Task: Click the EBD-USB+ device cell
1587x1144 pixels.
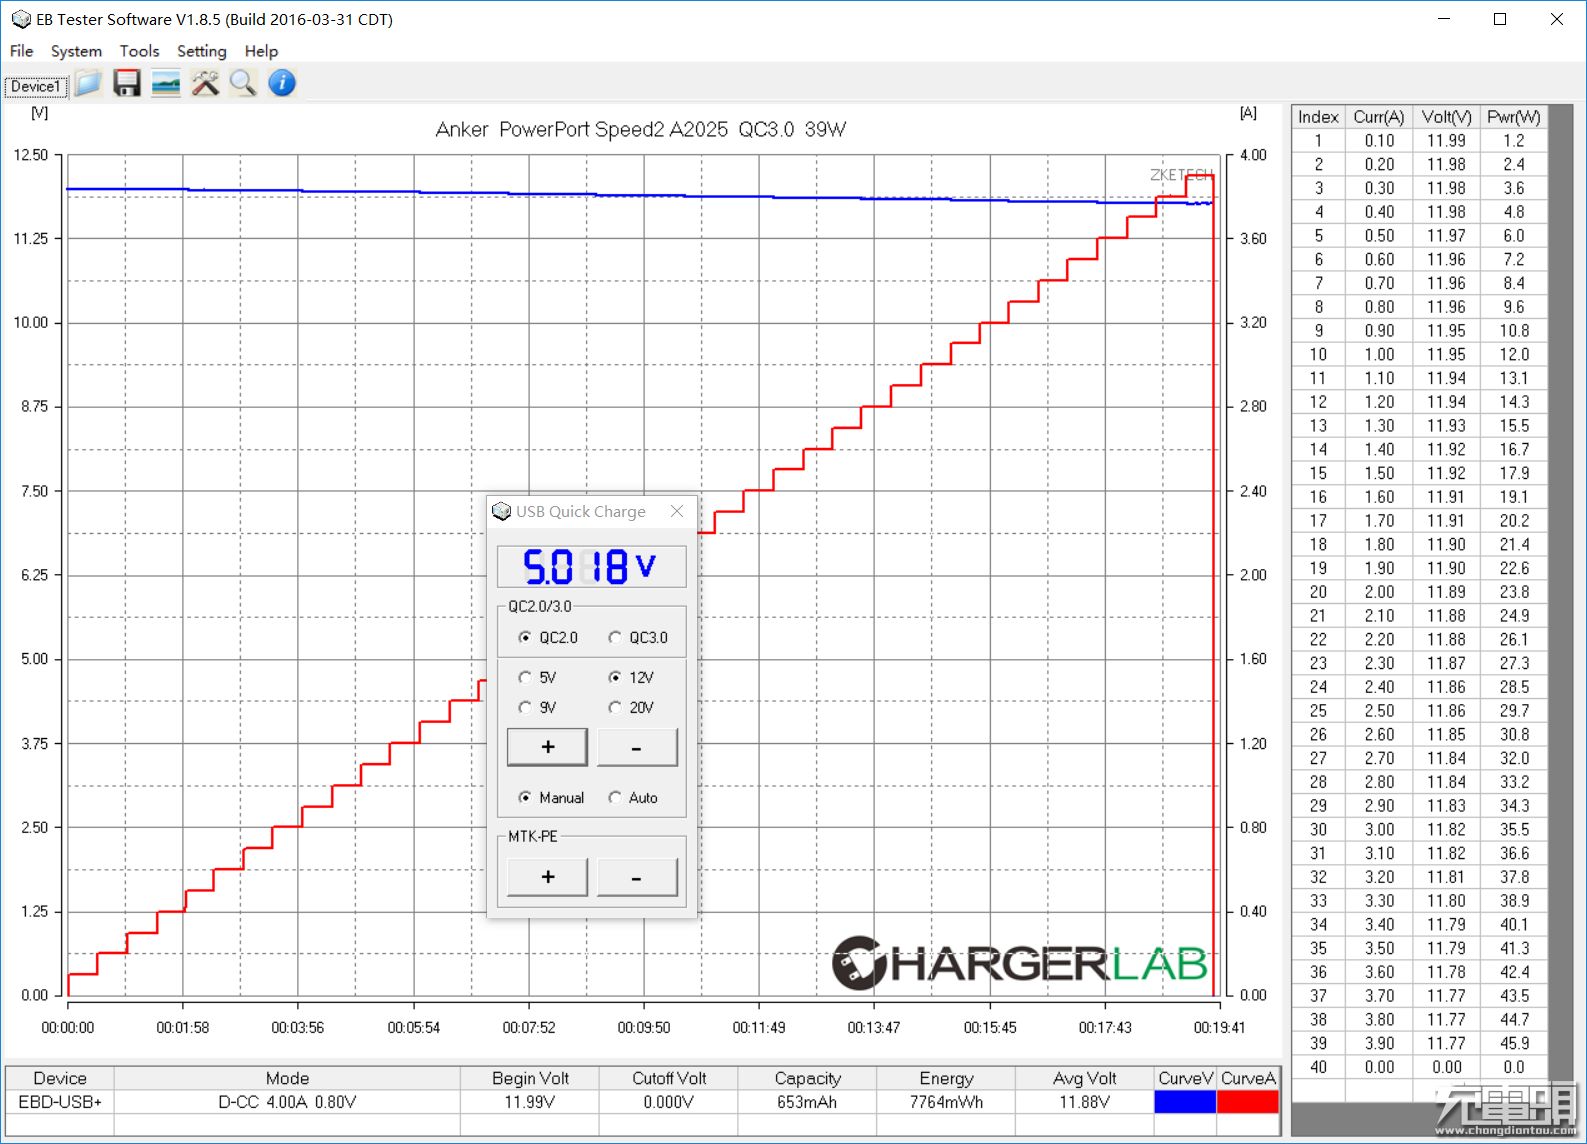Action: pos(60,1102)
